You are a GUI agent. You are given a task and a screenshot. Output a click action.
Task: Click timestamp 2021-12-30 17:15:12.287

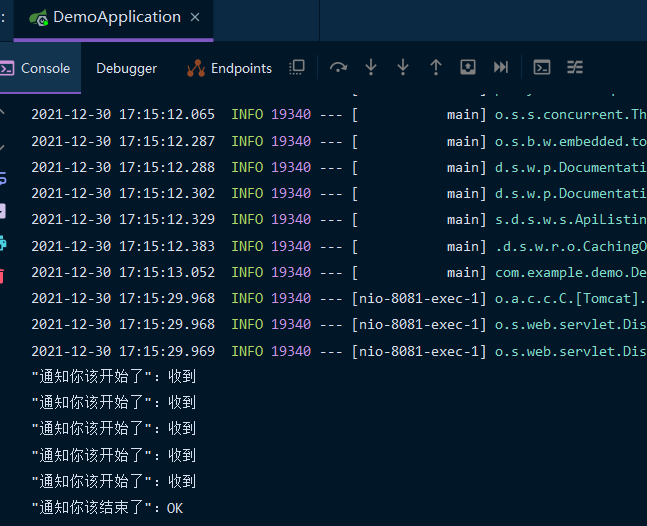(x=123, y=142)
